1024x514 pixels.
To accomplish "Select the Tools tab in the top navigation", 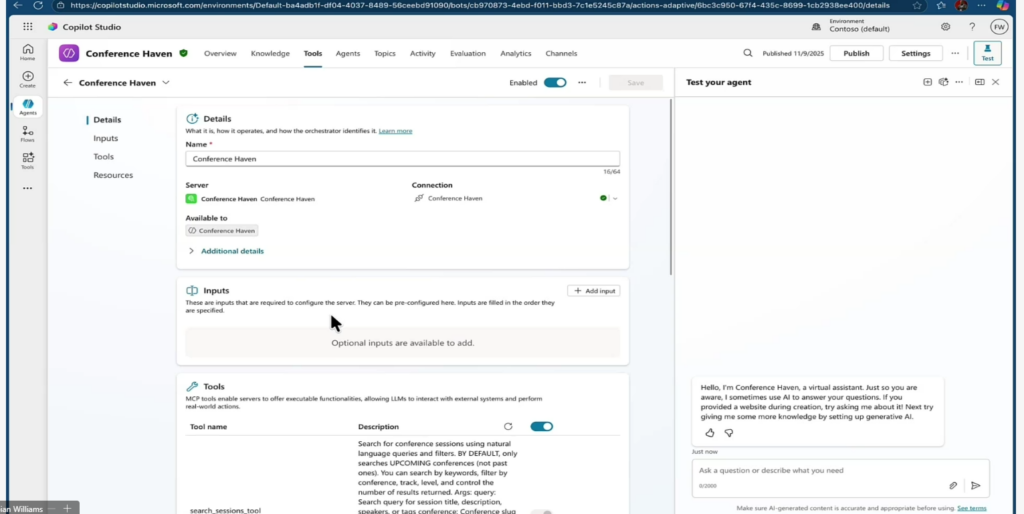I will coord(313,54).
